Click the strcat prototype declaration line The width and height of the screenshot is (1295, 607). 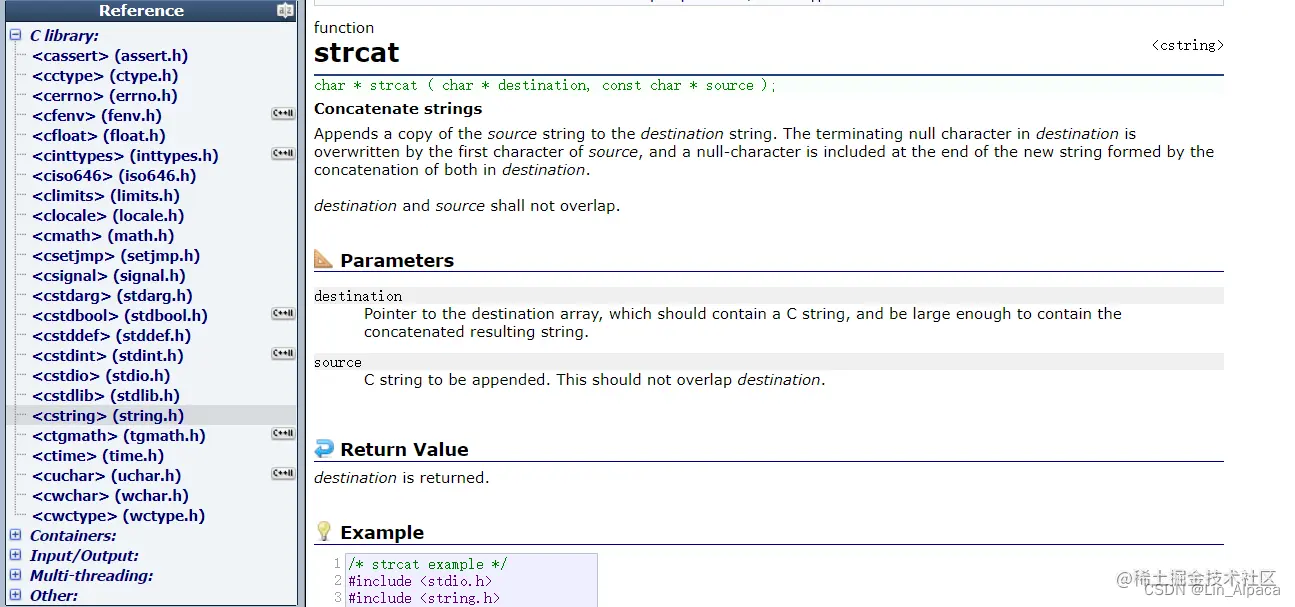point(545,85)
